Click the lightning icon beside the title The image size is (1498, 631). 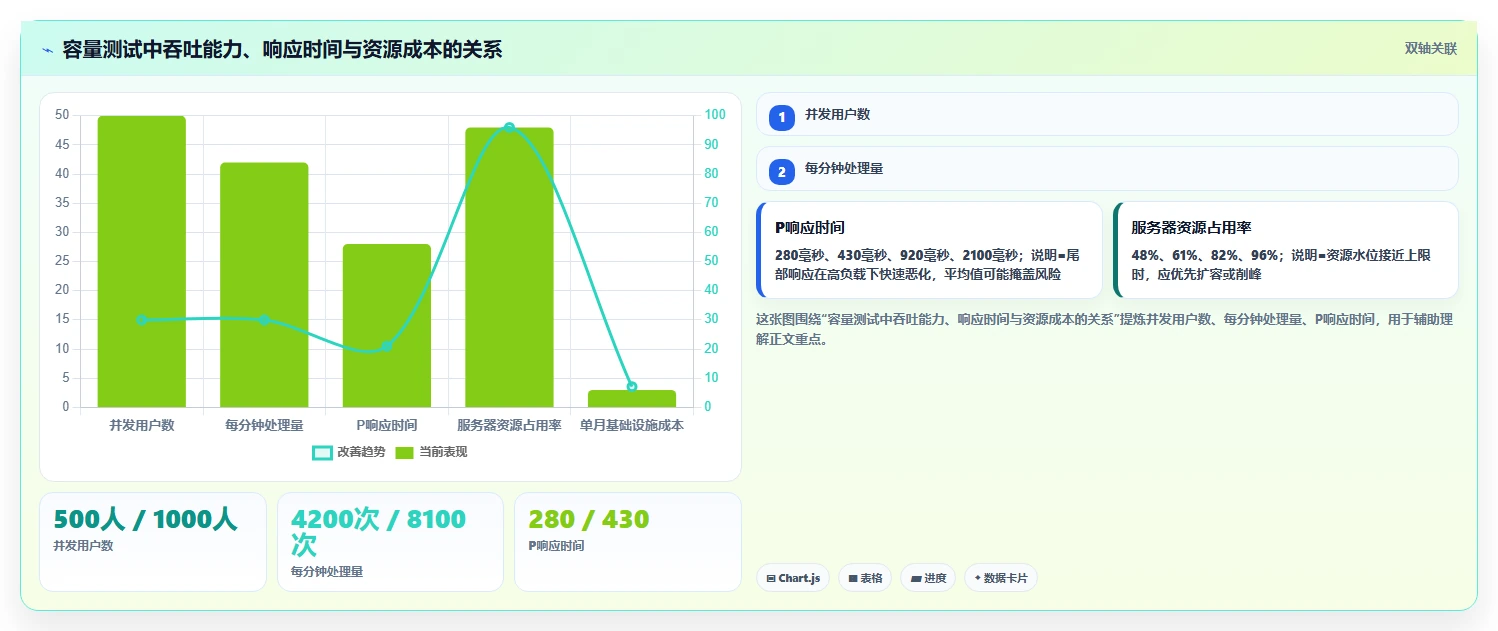pyautogui.click(x=47, y=49)
